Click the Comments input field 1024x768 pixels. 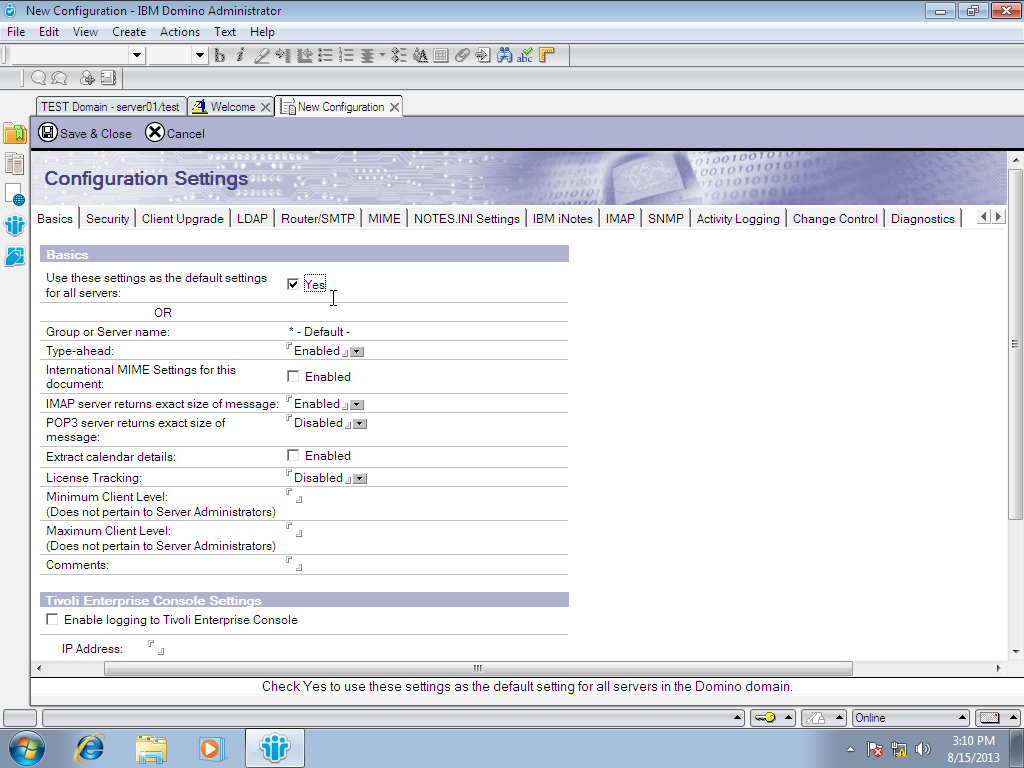[294, 565]
